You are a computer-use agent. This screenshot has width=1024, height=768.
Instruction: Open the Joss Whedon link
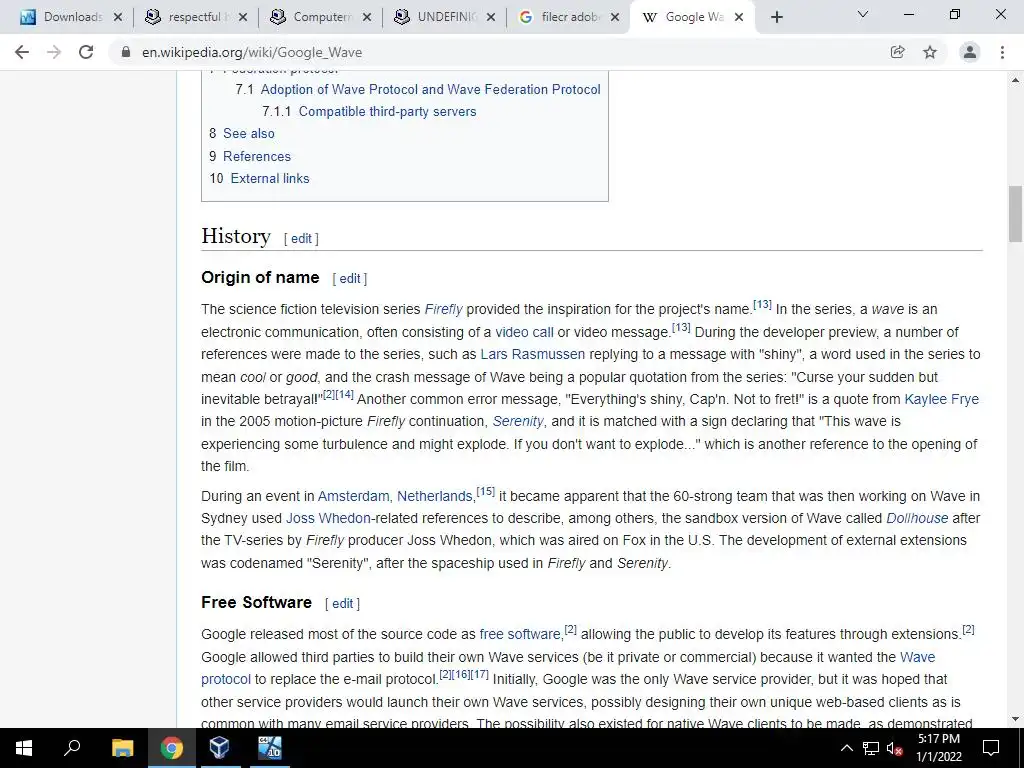pyautogui.click(x=328, y=519)
